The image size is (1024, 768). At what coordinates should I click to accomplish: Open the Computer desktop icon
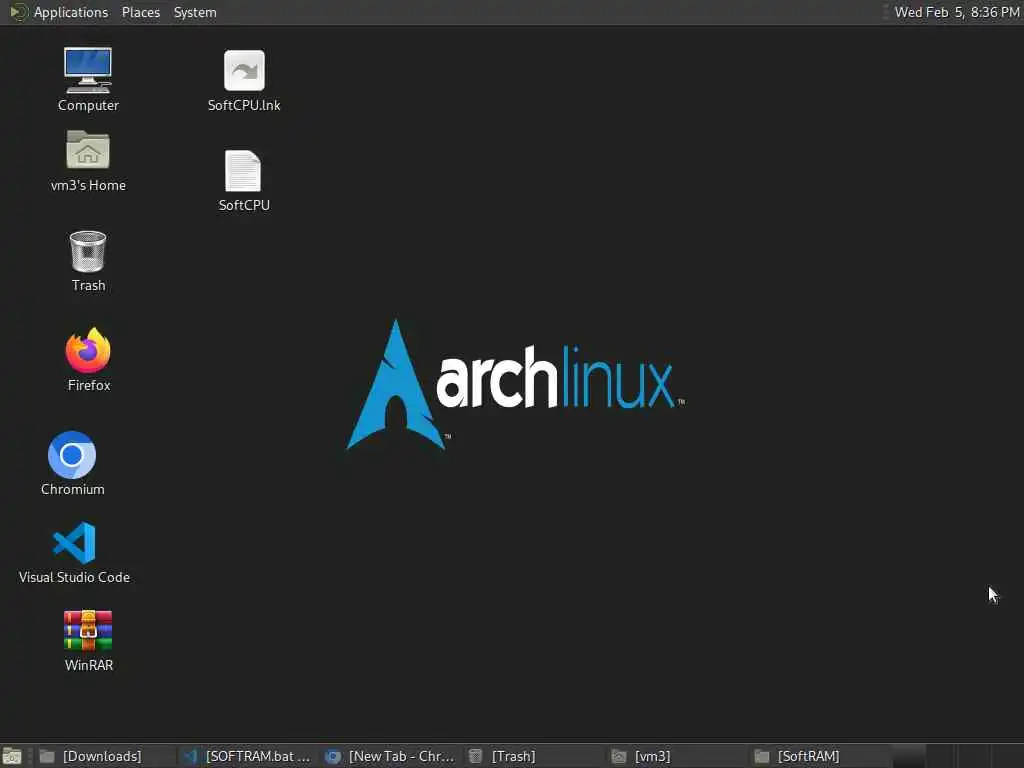point(88,79)
